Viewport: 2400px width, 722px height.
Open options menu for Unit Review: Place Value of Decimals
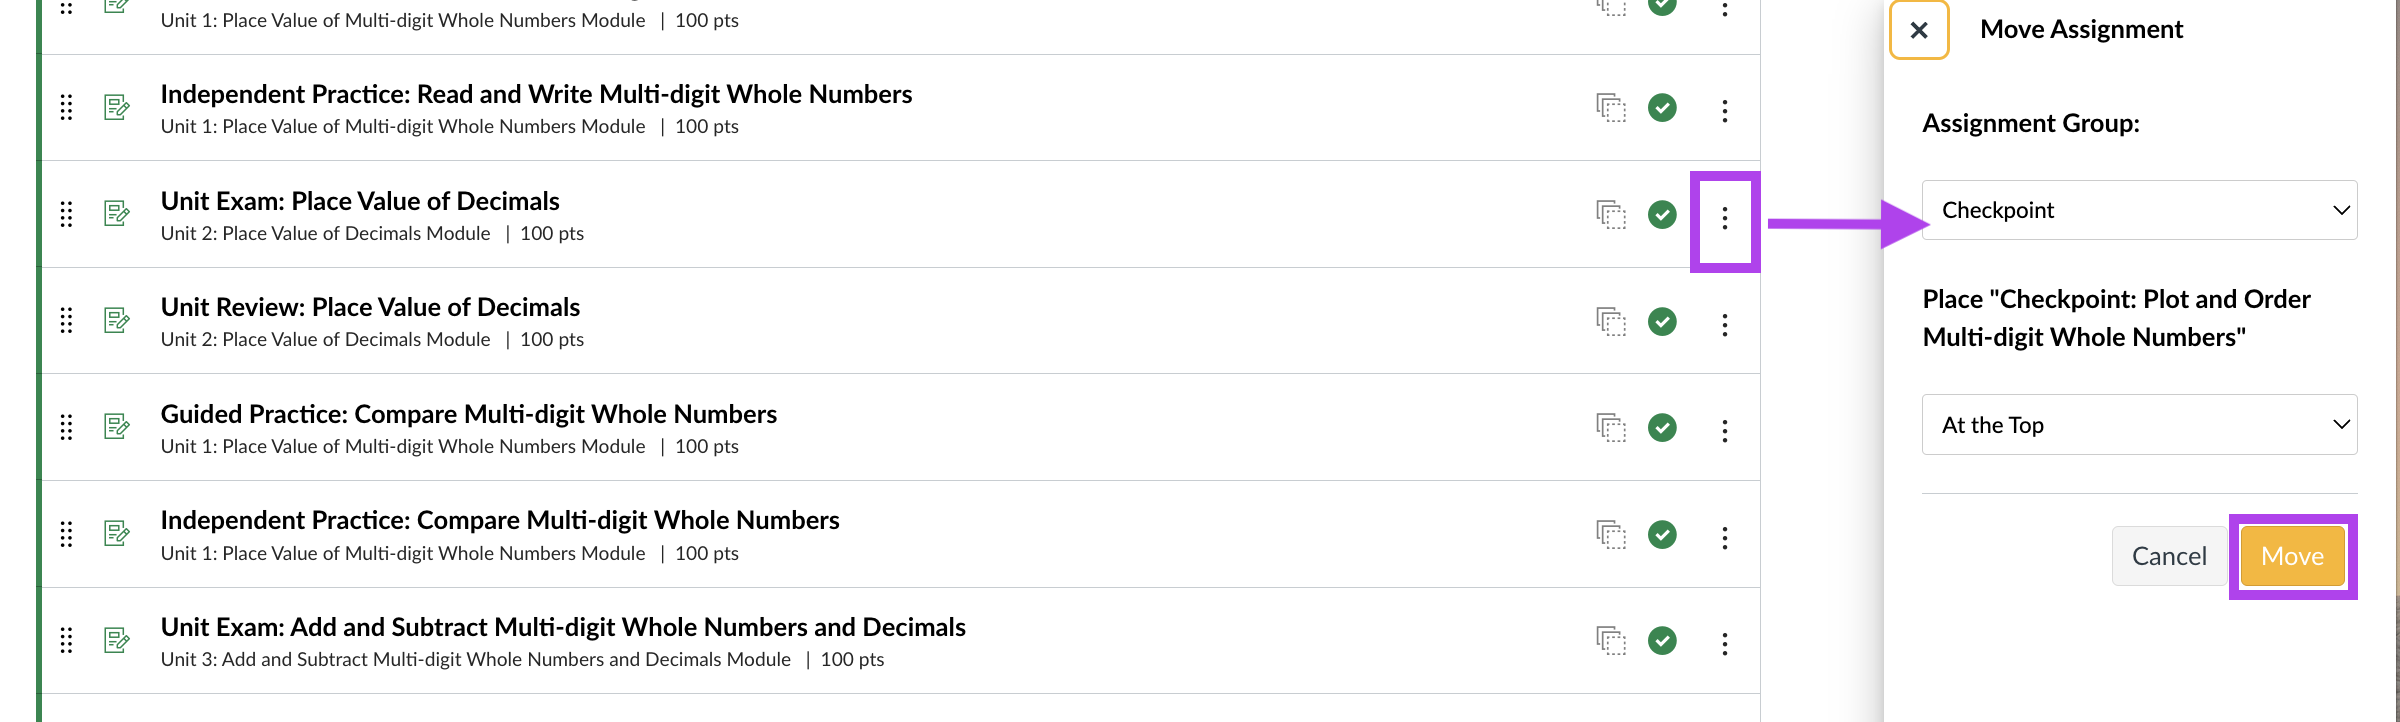[x=1725, y=325]
